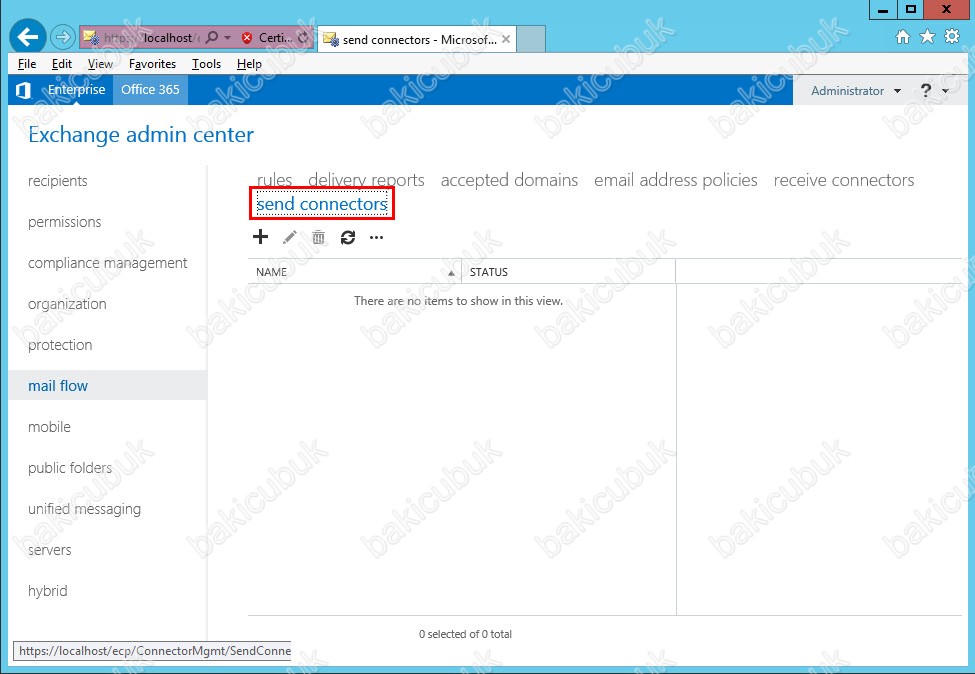
Task: Open the View menu
Action: [100, 64]
